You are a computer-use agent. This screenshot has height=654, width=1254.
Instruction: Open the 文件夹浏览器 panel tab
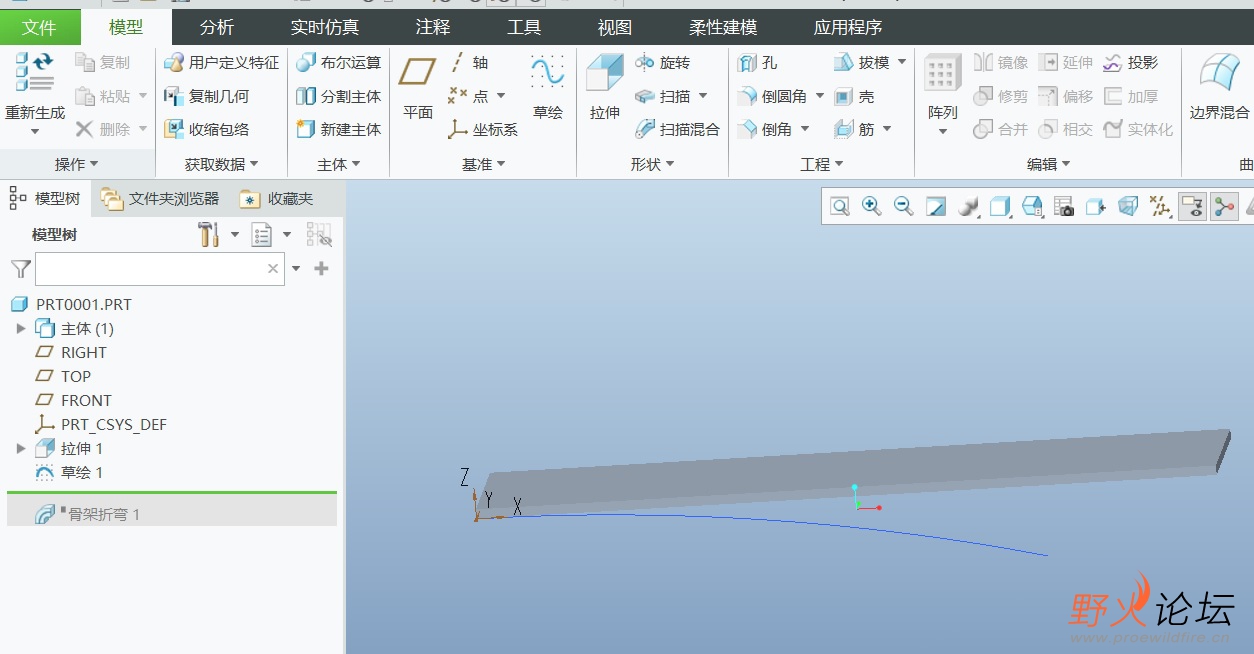click(160, 199)
